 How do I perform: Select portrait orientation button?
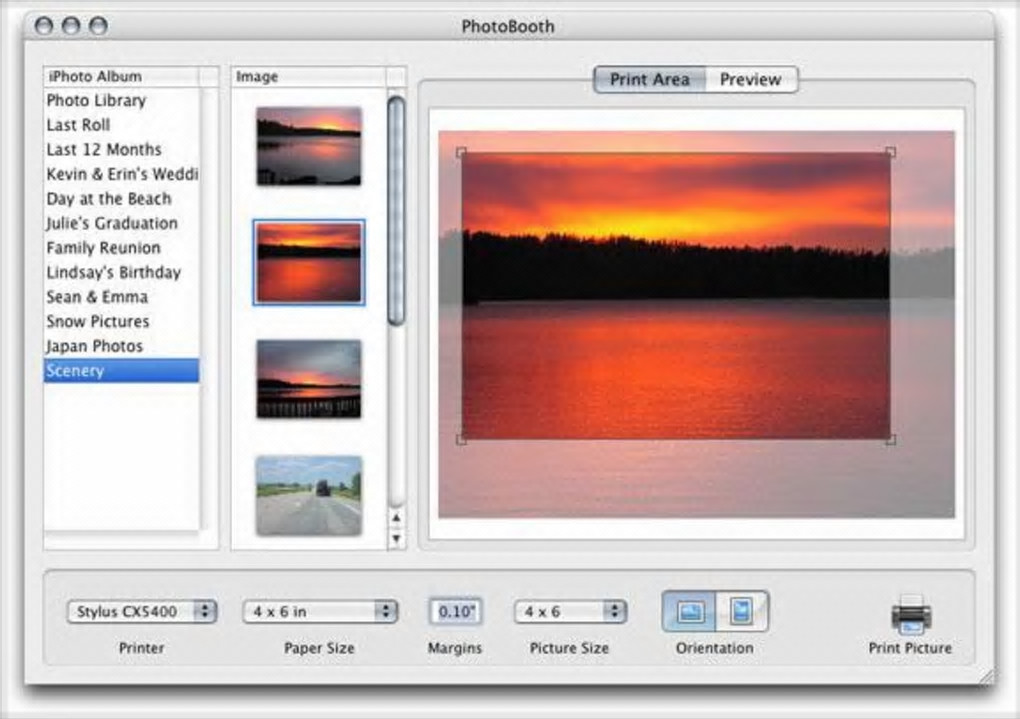point(742,611)
